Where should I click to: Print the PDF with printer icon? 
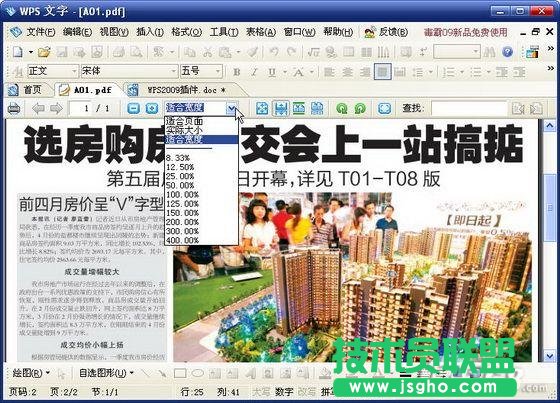[14, 108]
